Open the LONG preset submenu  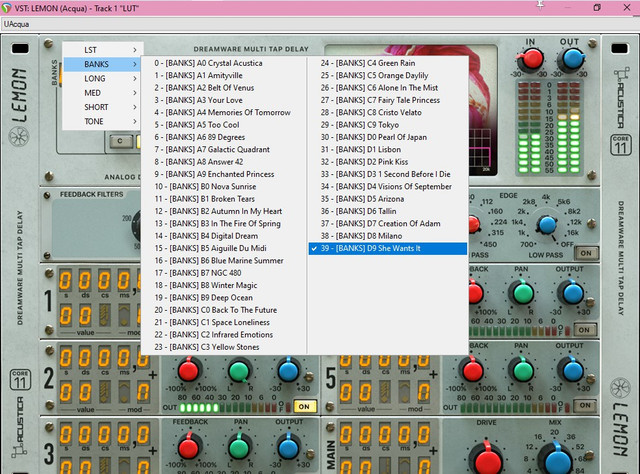102,78
